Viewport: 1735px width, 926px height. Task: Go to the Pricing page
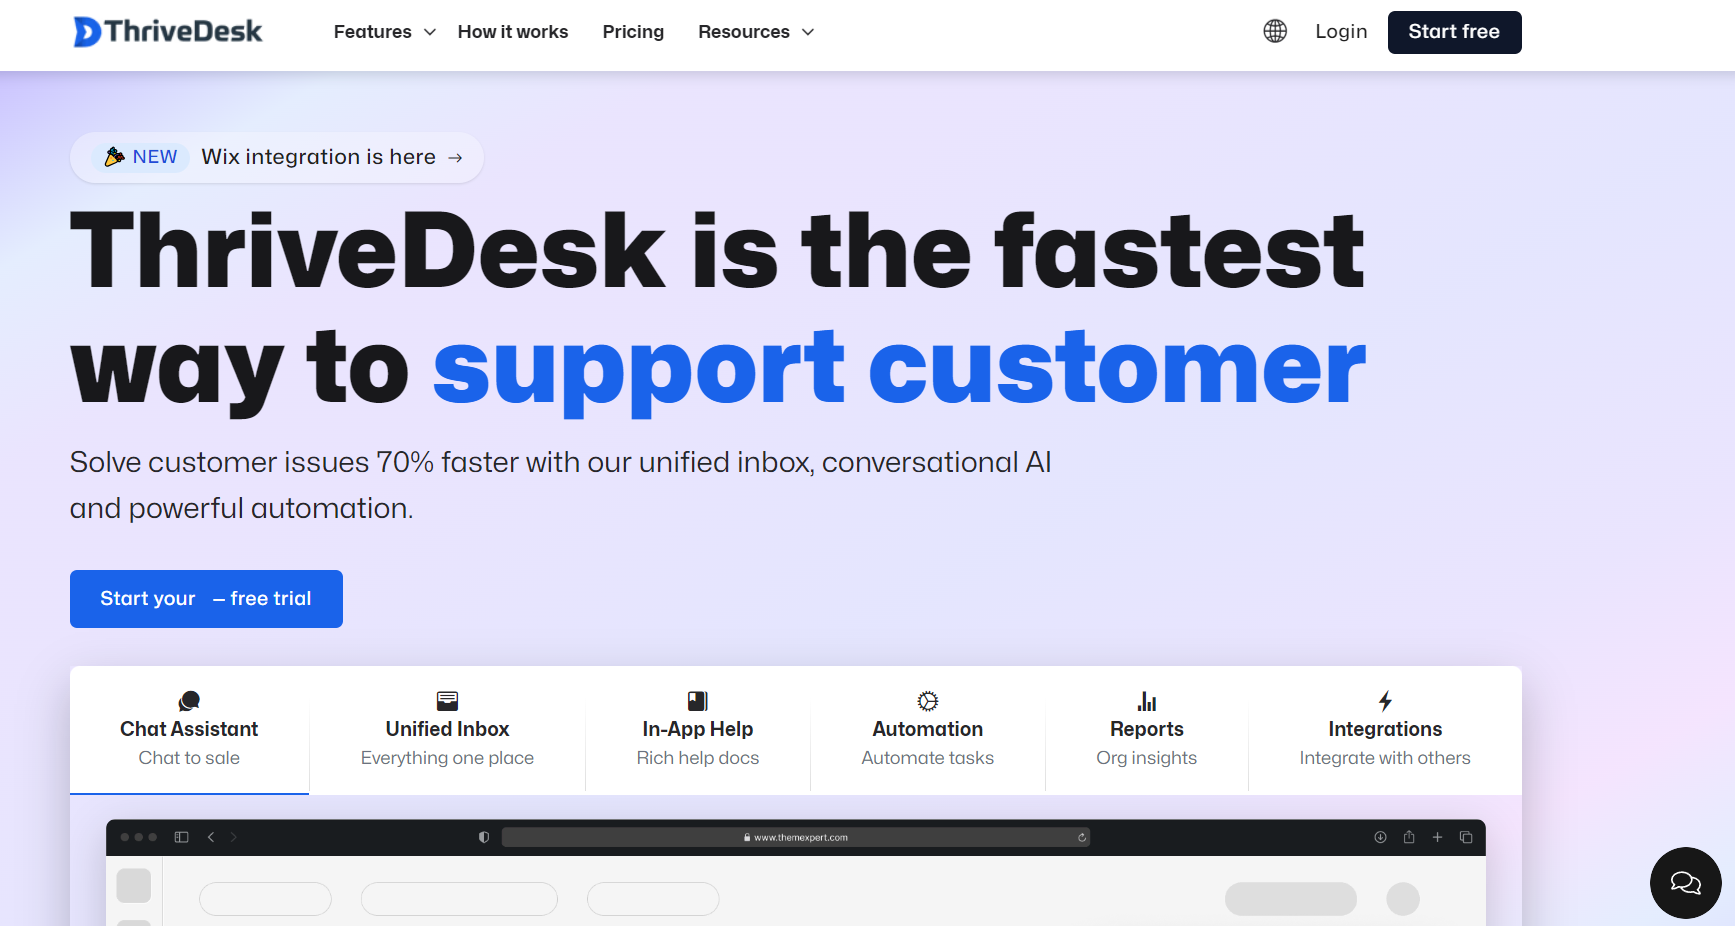coord(633,32)
